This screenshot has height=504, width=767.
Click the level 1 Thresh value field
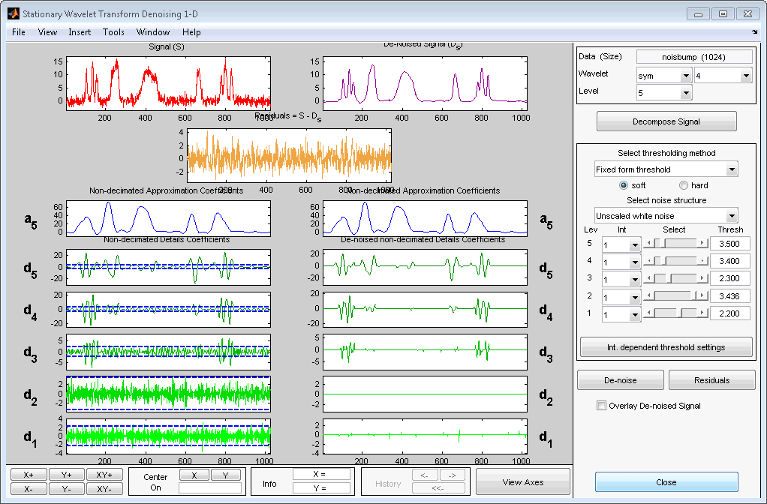click(728, 313)
